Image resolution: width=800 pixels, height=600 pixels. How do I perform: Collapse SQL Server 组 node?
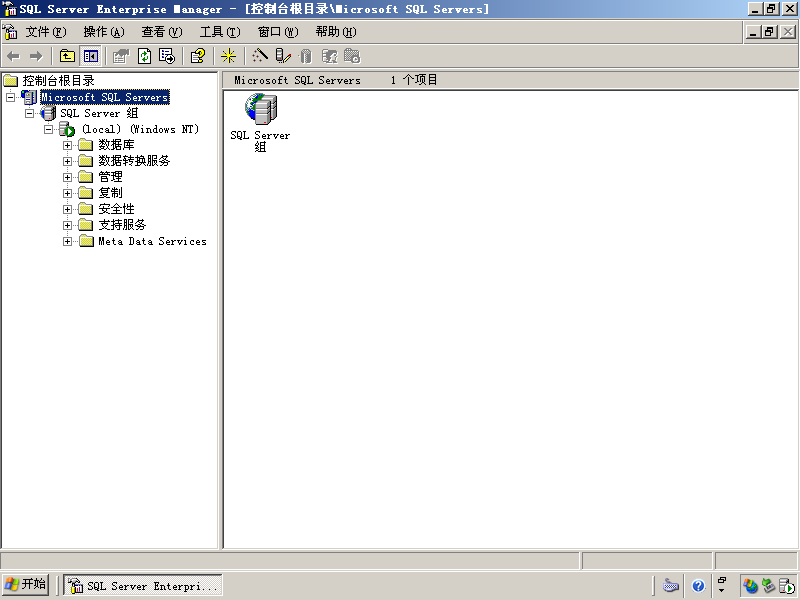[x=30, y=113]
